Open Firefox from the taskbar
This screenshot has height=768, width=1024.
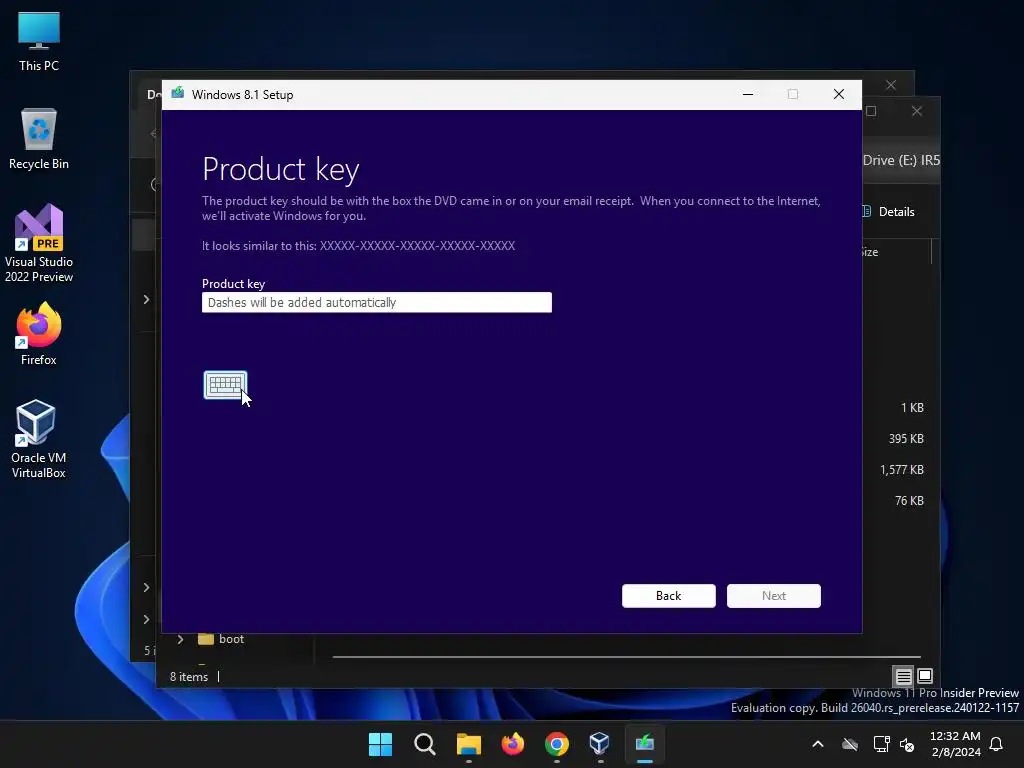click(513, 744)
